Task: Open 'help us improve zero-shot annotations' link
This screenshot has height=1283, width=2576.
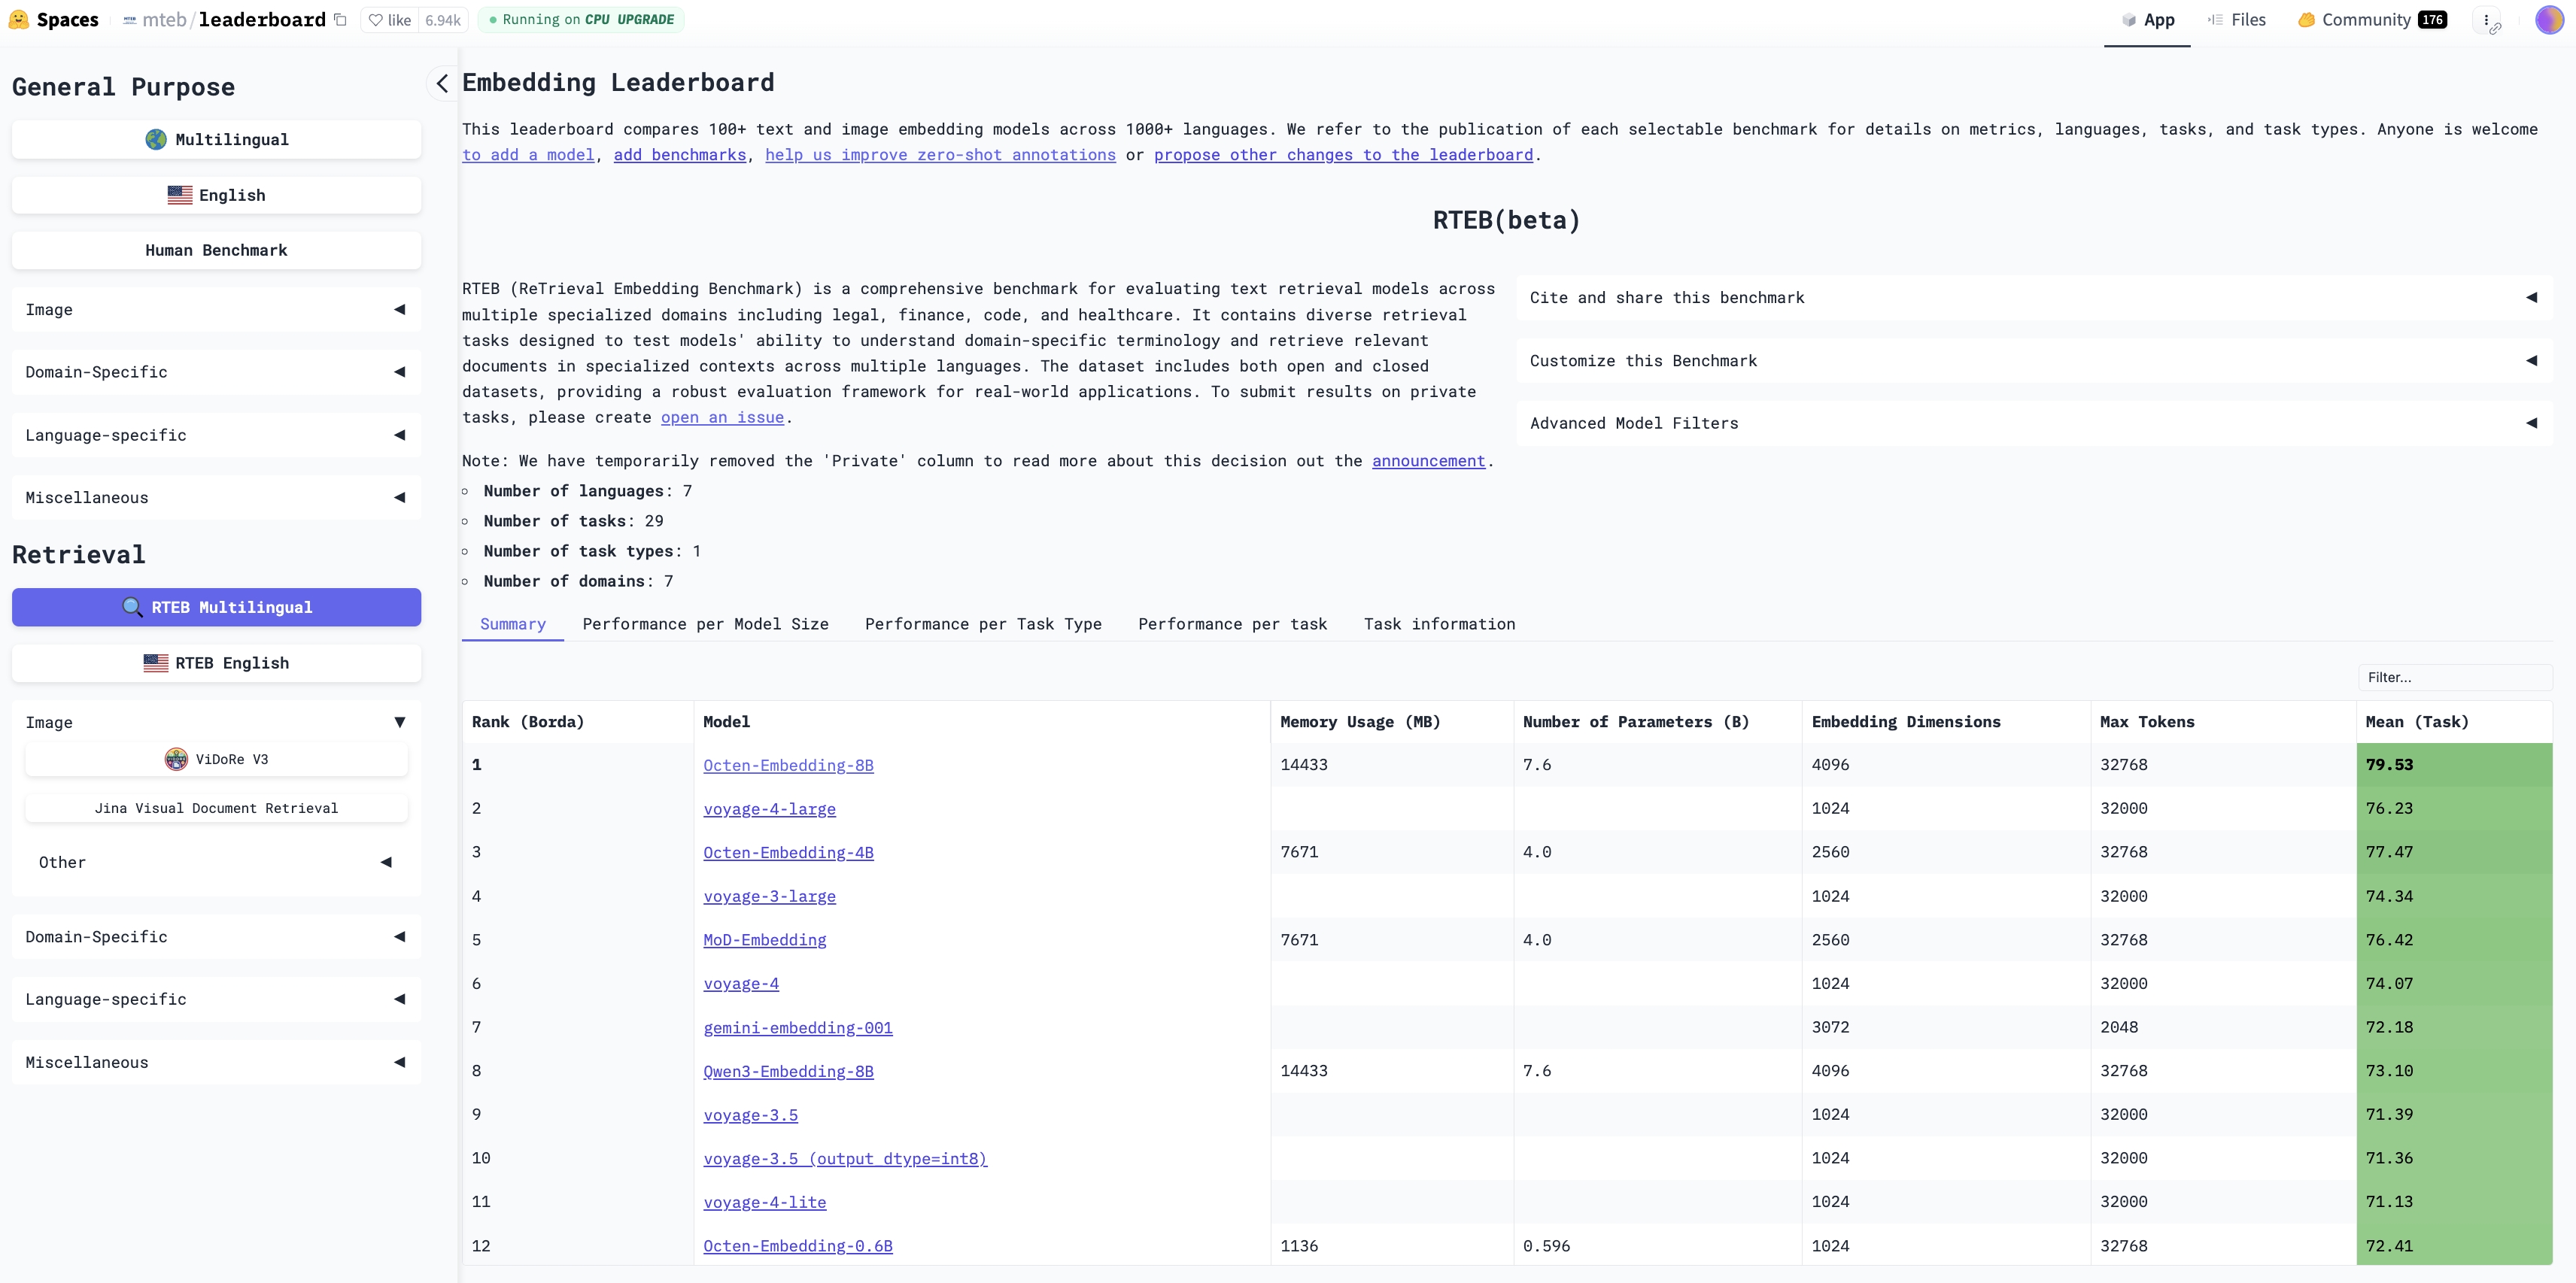Action: 940,155
